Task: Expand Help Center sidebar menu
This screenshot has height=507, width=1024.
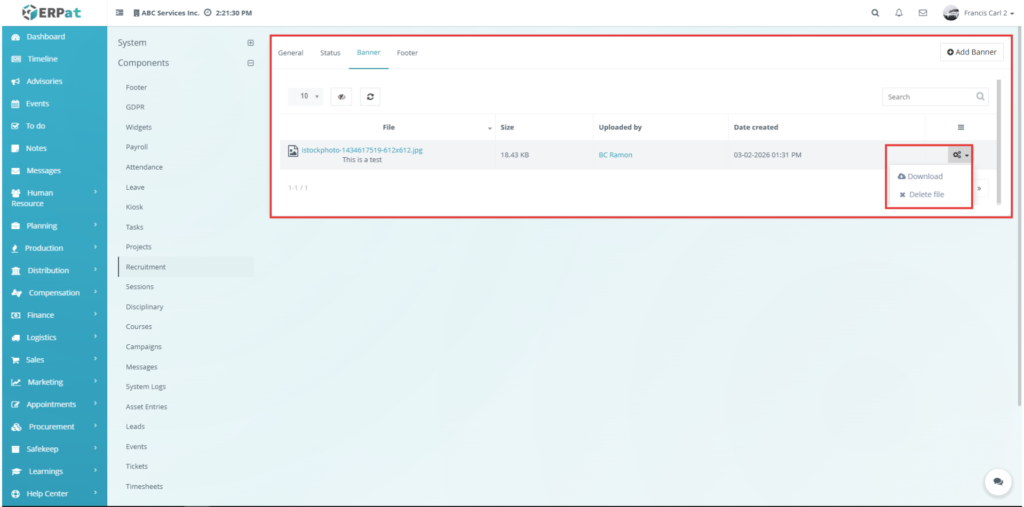Action: pos(54,493)
